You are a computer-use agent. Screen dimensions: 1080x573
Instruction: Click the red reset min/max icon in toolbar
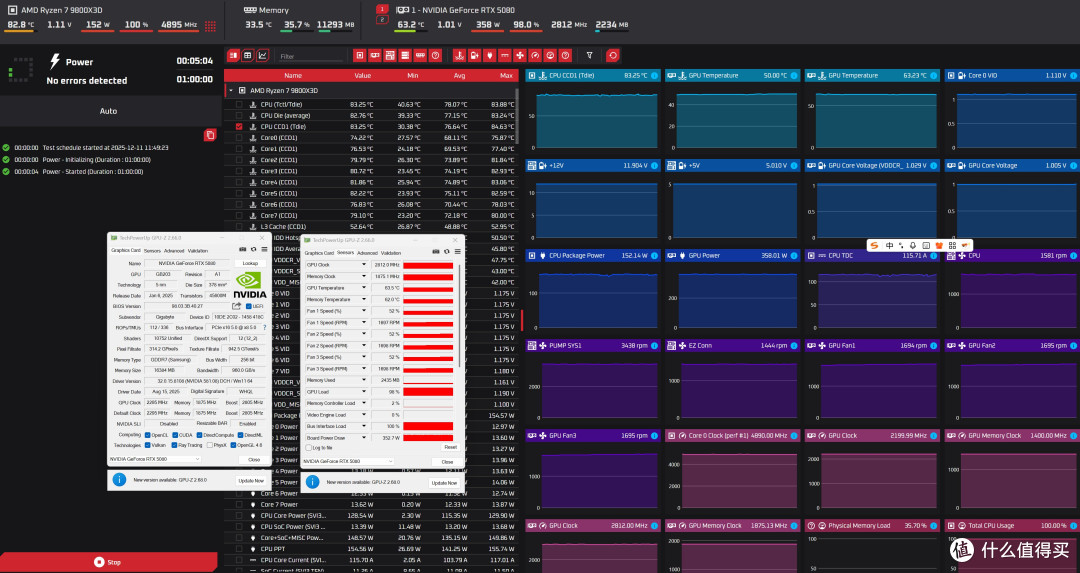point(613,55)
